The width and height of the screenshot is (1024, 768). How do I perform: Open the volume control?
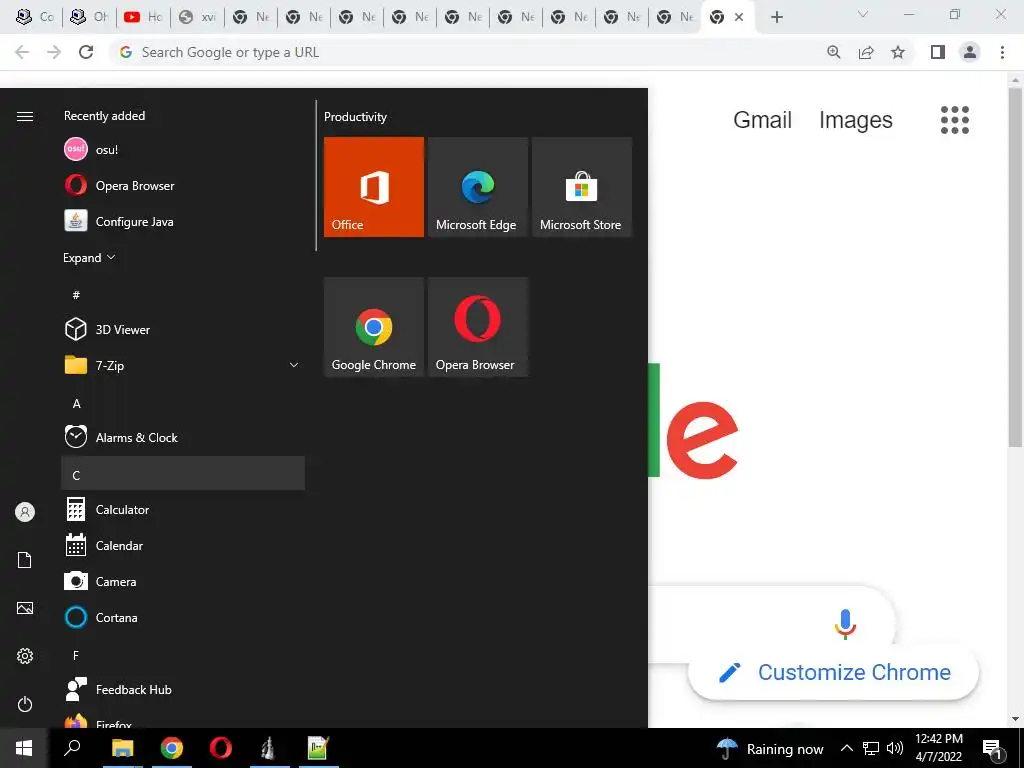[x=895, y=748]
